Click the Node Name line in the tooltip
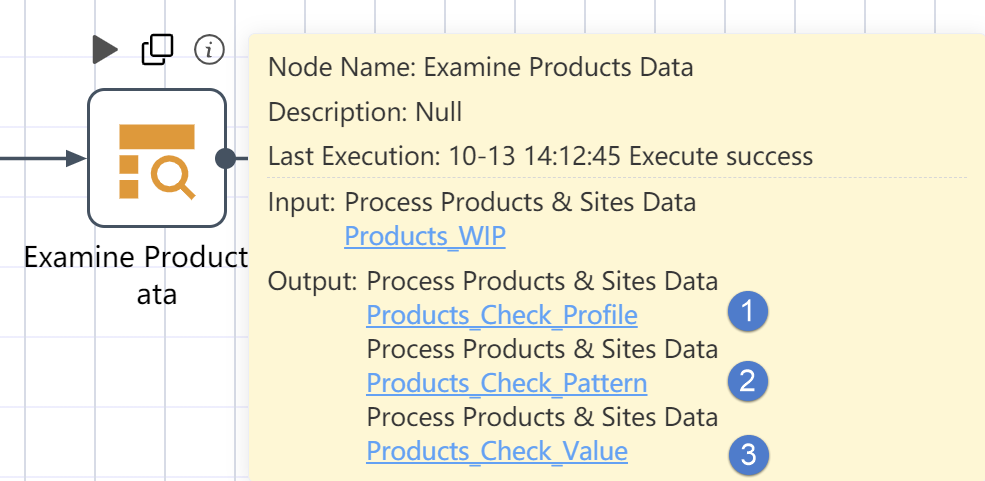The height and width of the screenshot is (481, 985). click(481, 67)
